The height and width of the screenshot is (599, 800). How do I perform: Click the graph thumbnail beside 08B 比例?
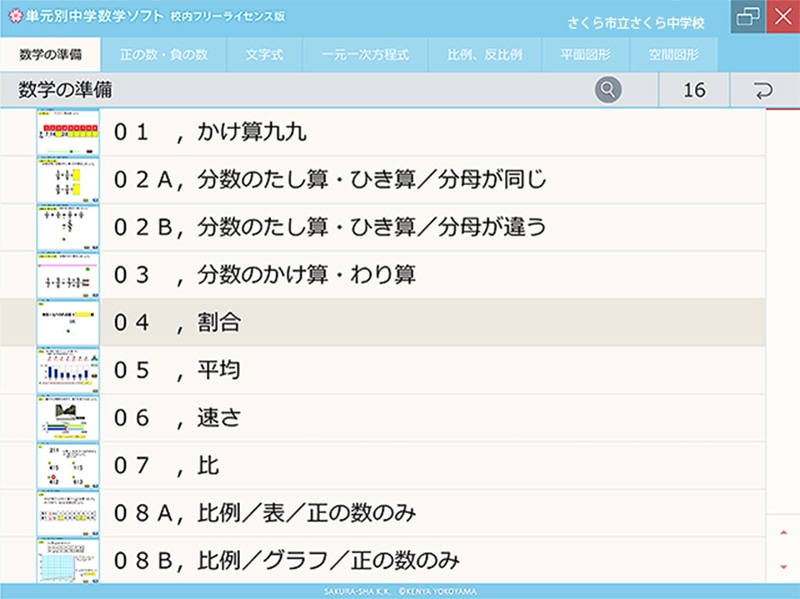(65, 562)
